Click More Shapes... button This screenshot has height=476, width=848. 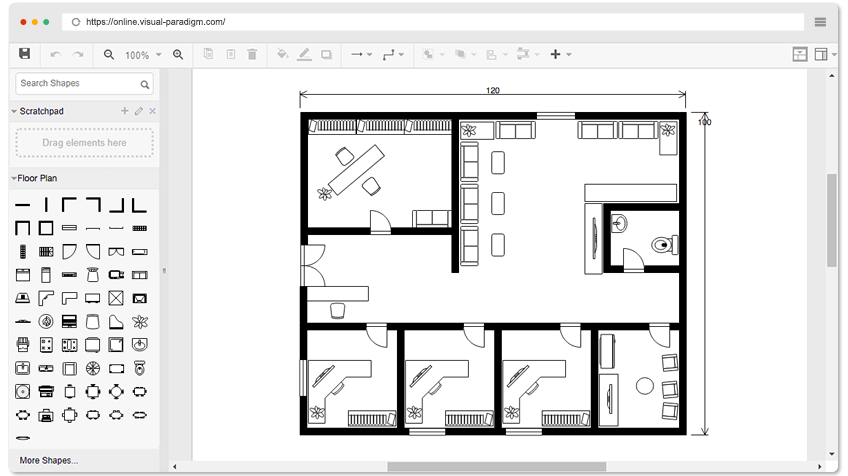[49, 461]
